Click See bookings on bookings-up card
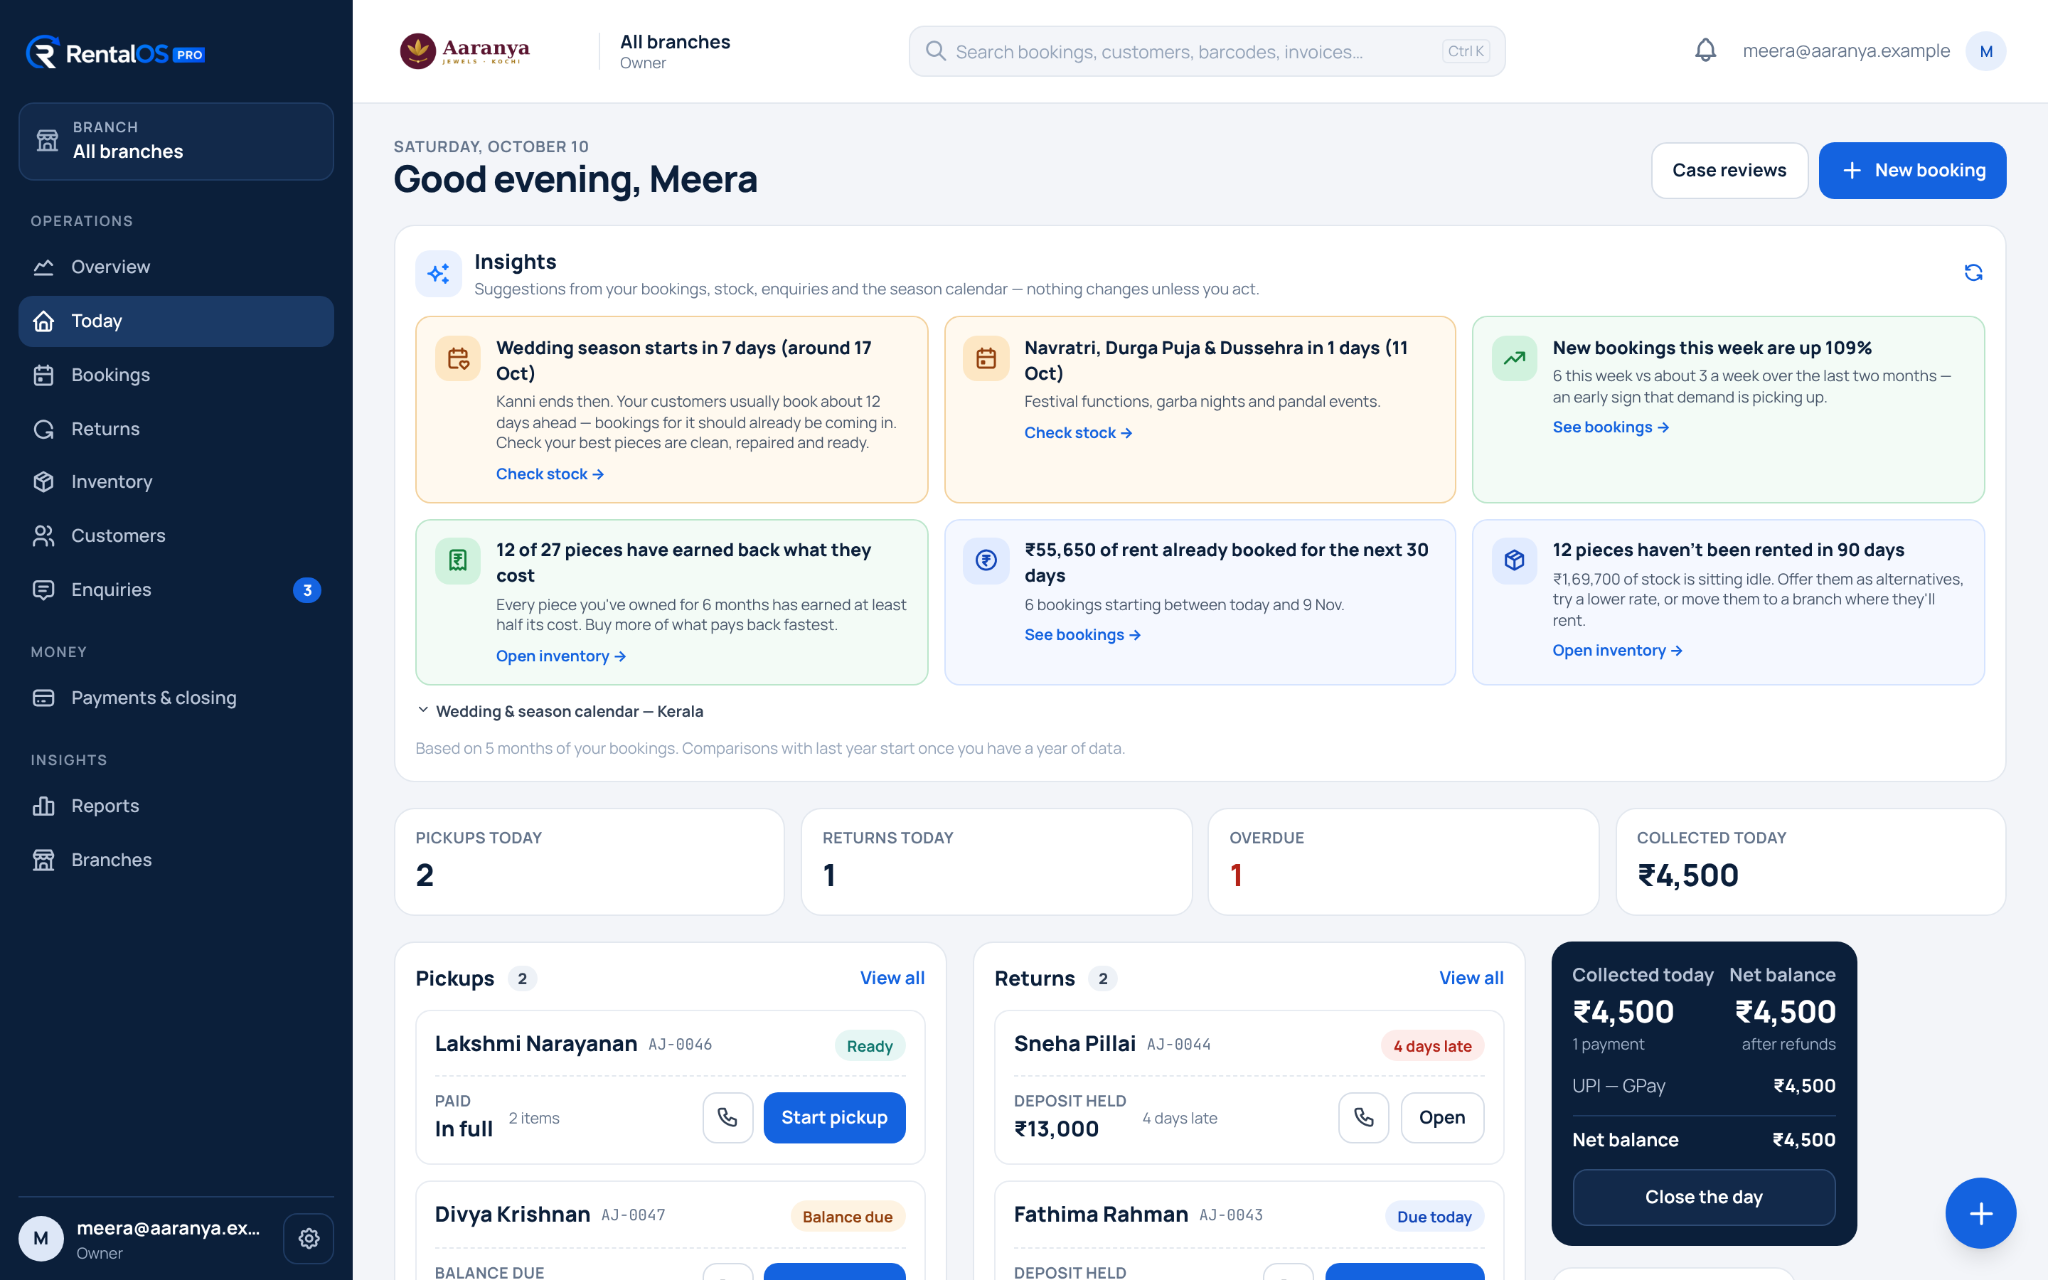The image size is (2048, 1280). [1611, 427]
